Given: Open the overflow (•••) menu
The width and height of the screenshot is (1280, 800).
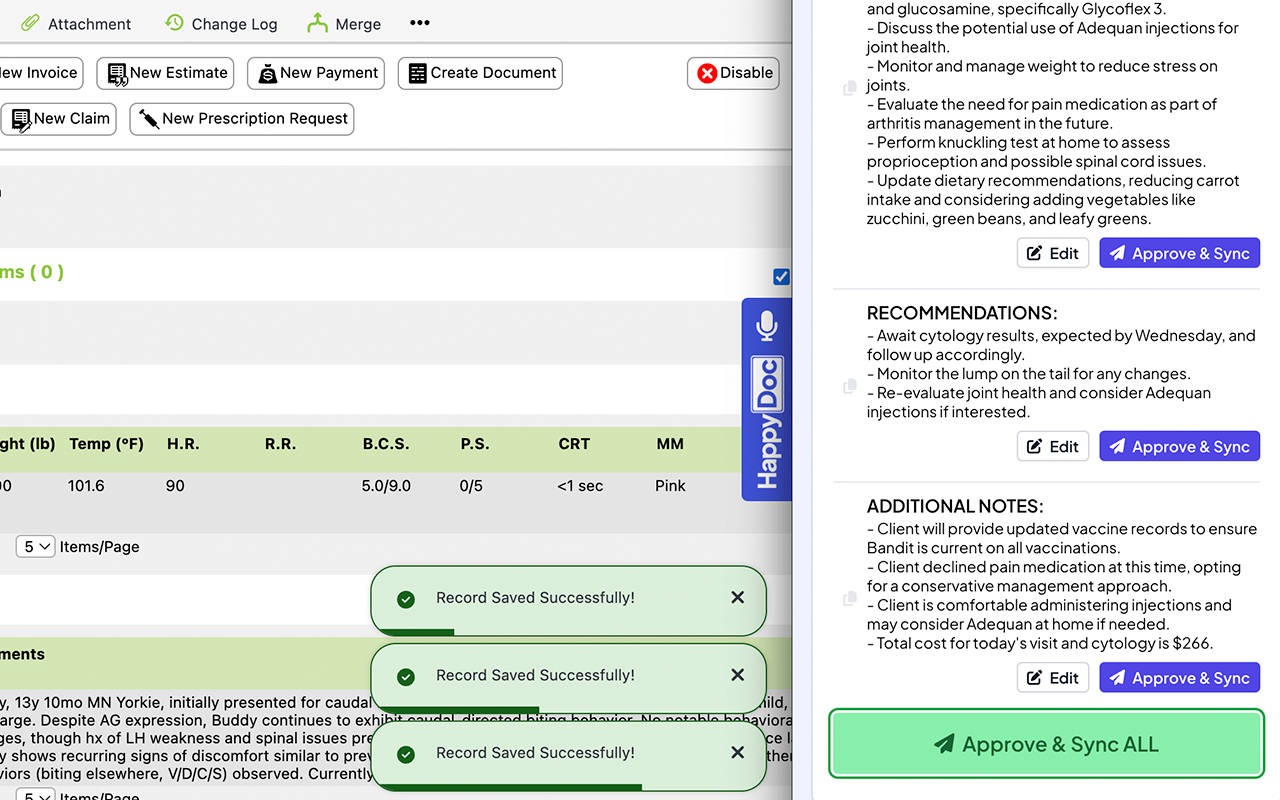Looking at the screenshot, I should click(x=419, y=22).
